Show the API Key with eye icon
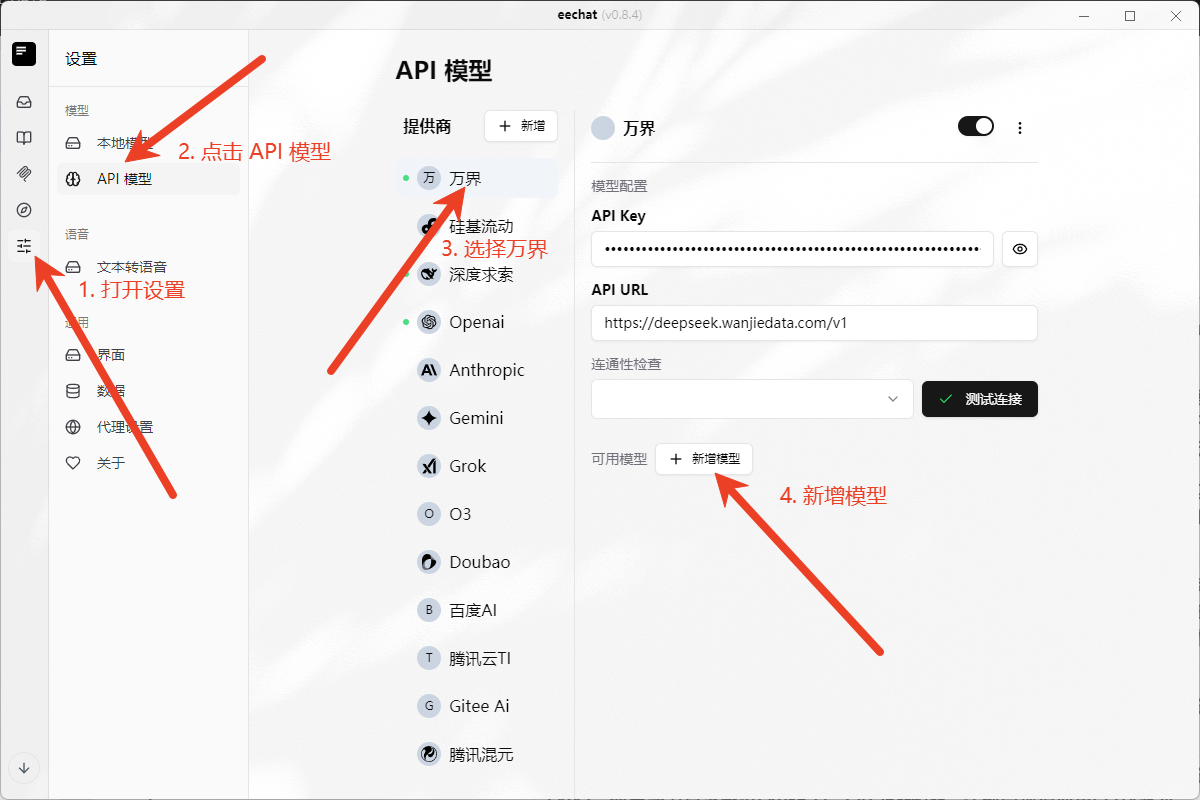1200x800 pixels. pos(1020,249)
